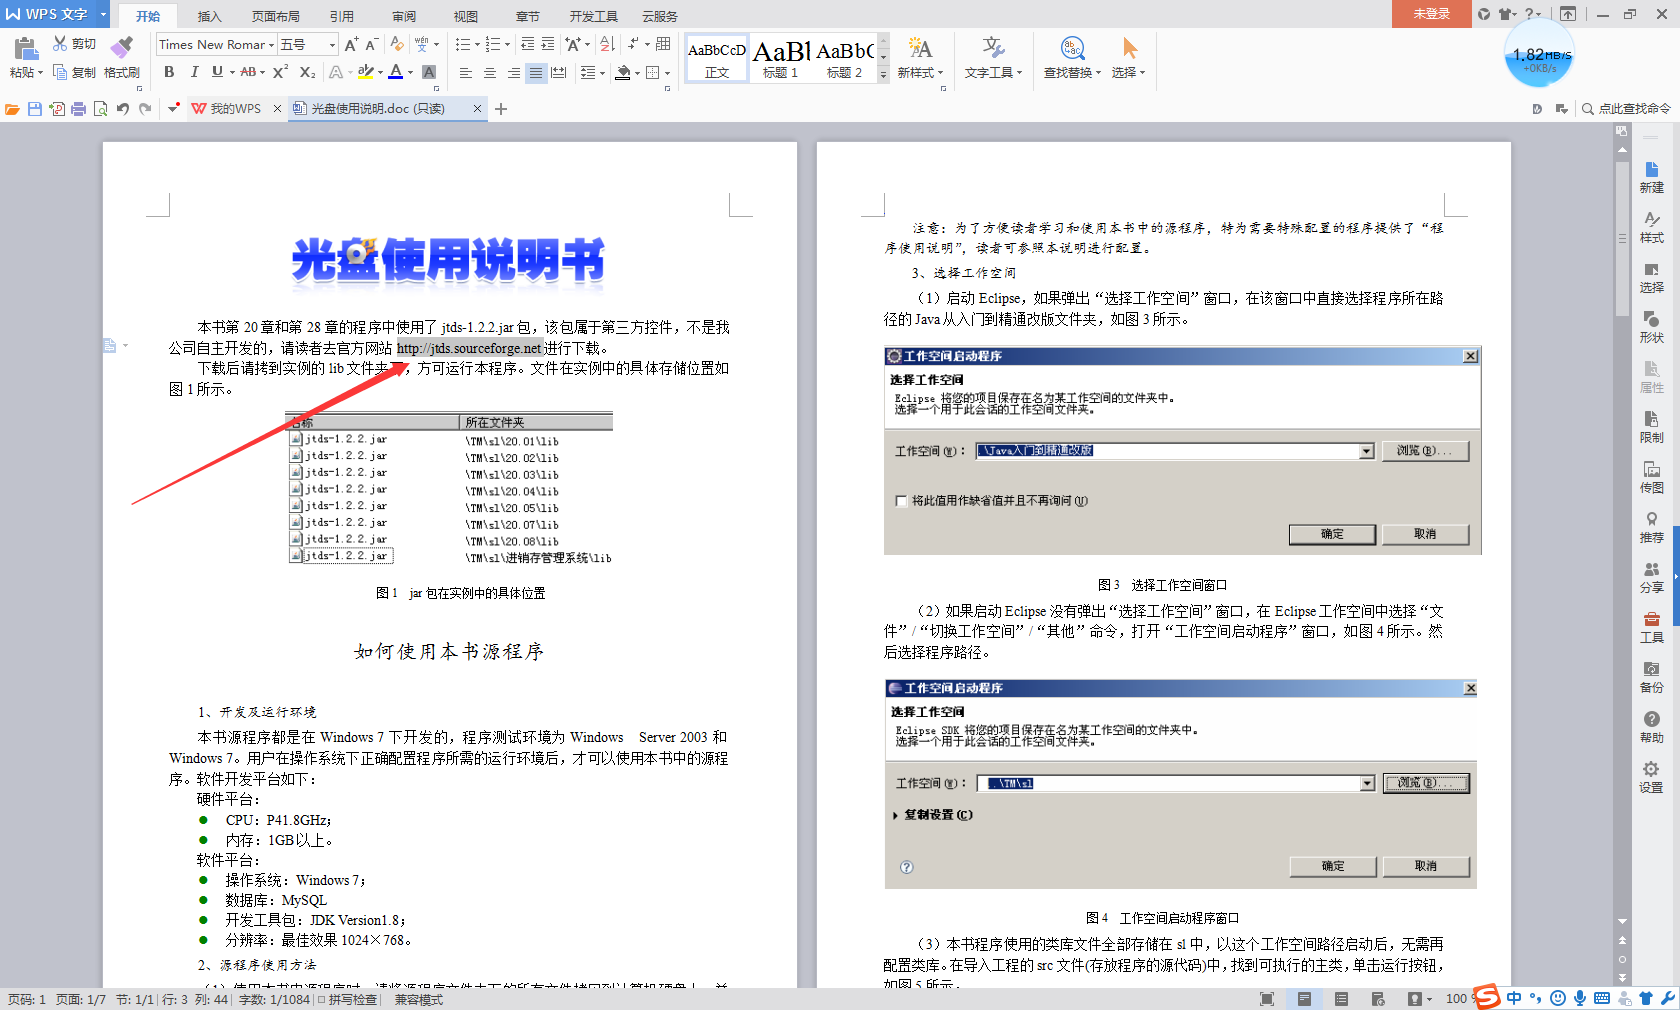Increase font size with A+ icon
This screenshot has height=1010, width=1680.
(x=351, y=44)
